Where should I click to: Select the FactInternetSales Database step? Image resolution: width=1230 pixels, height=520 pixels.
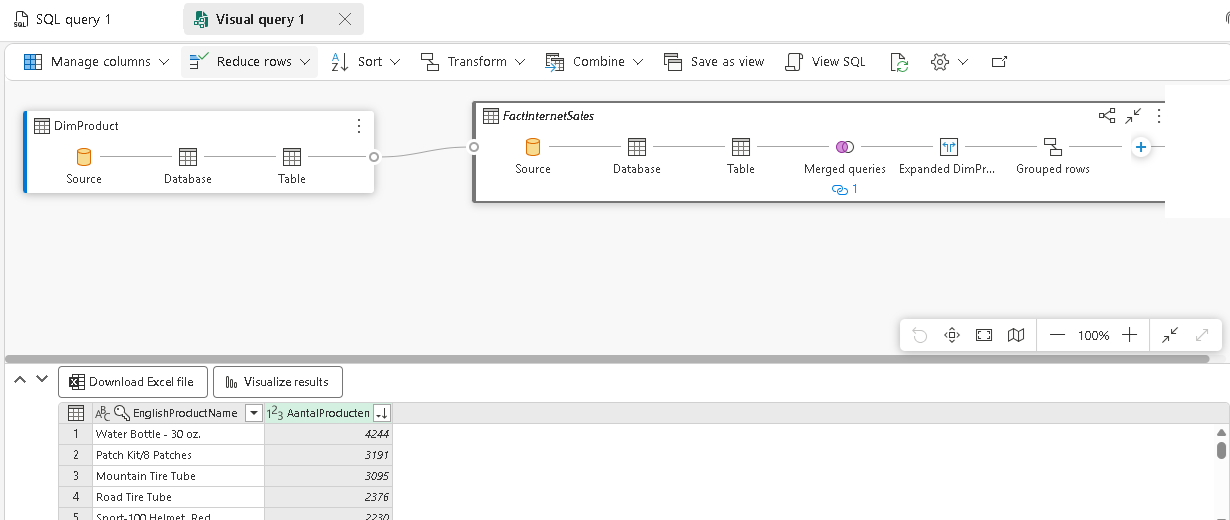tap(637, 156)
